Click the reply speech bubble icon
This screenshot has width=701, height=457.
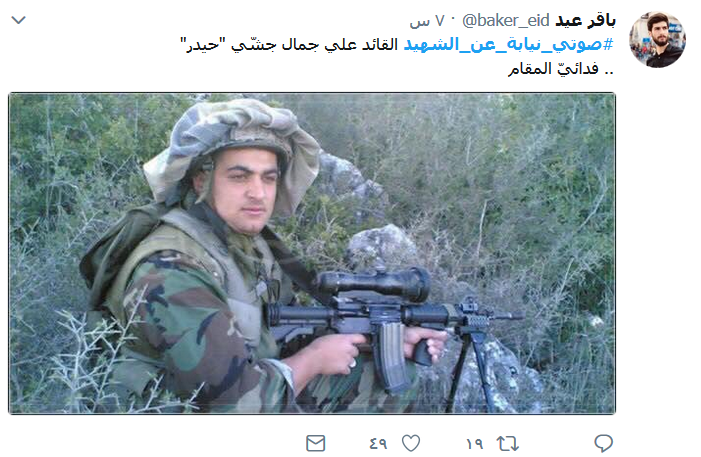tap(603, 443)
